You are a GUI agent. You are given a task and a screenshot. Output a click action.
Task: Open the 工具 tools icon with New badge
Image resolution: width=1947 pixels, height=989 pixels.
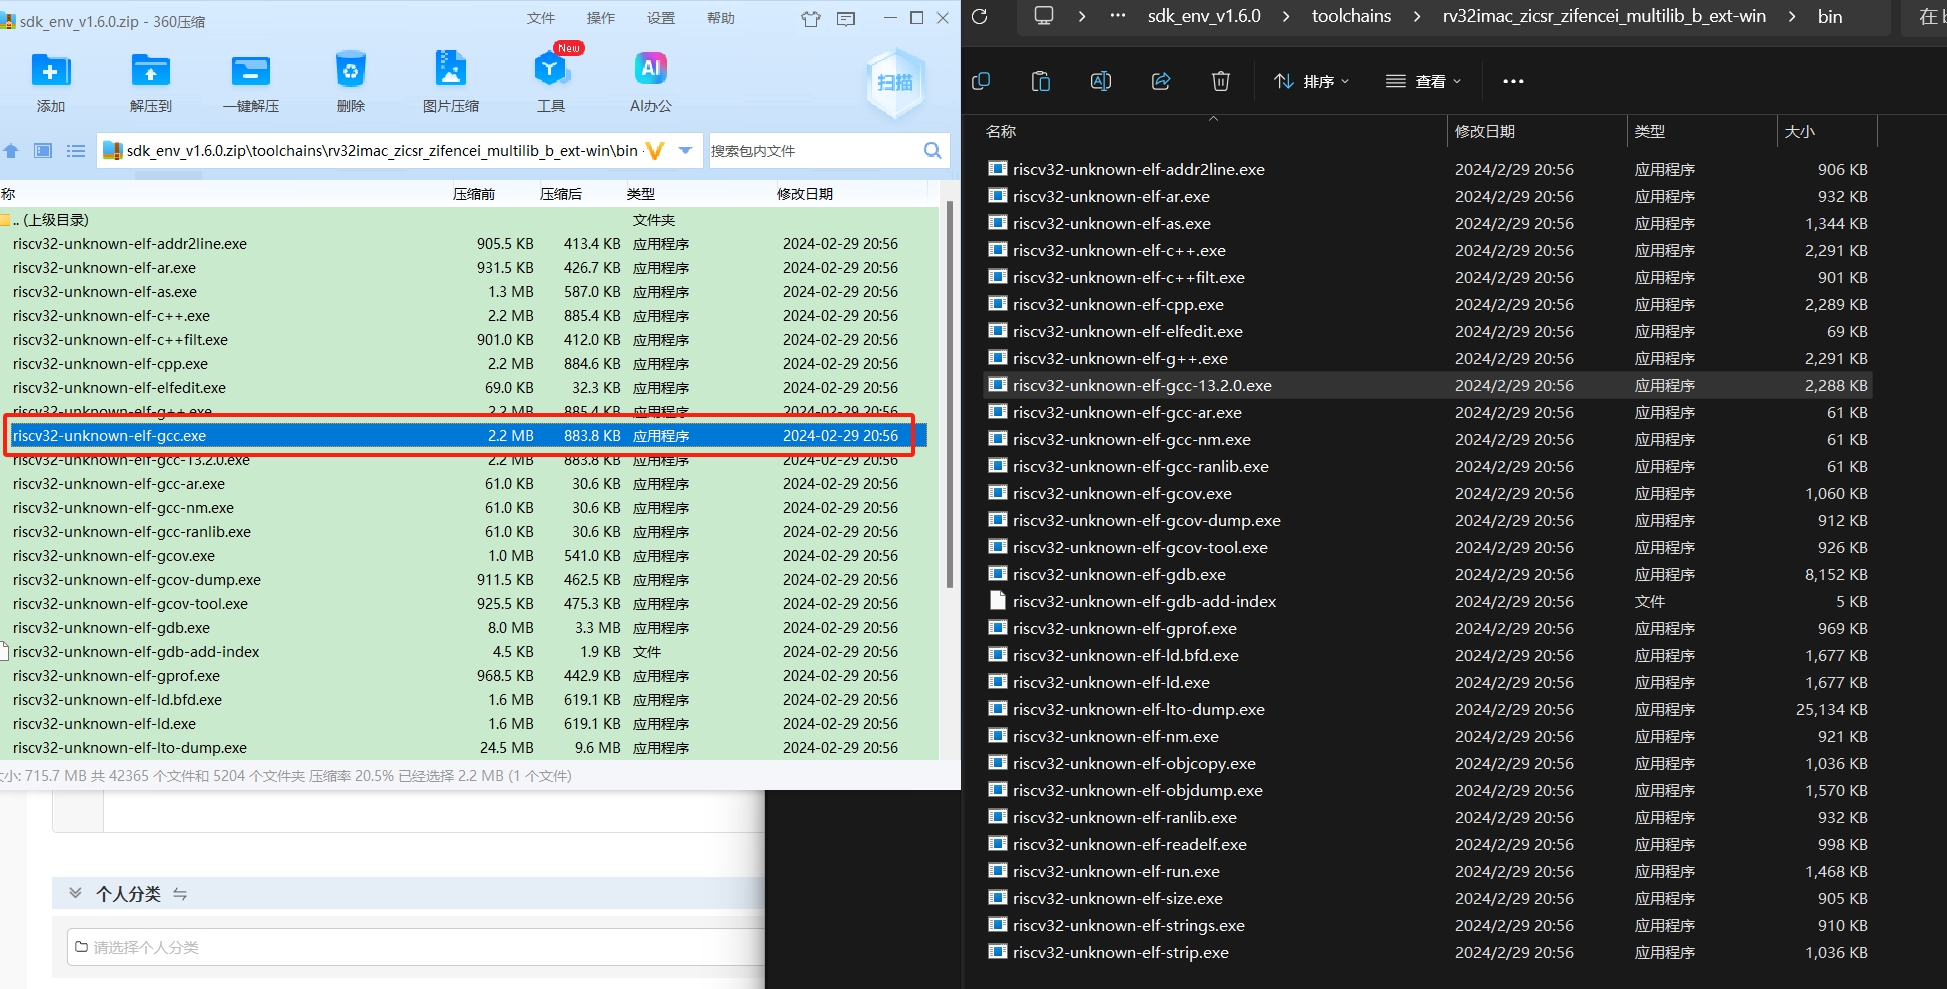551,69
